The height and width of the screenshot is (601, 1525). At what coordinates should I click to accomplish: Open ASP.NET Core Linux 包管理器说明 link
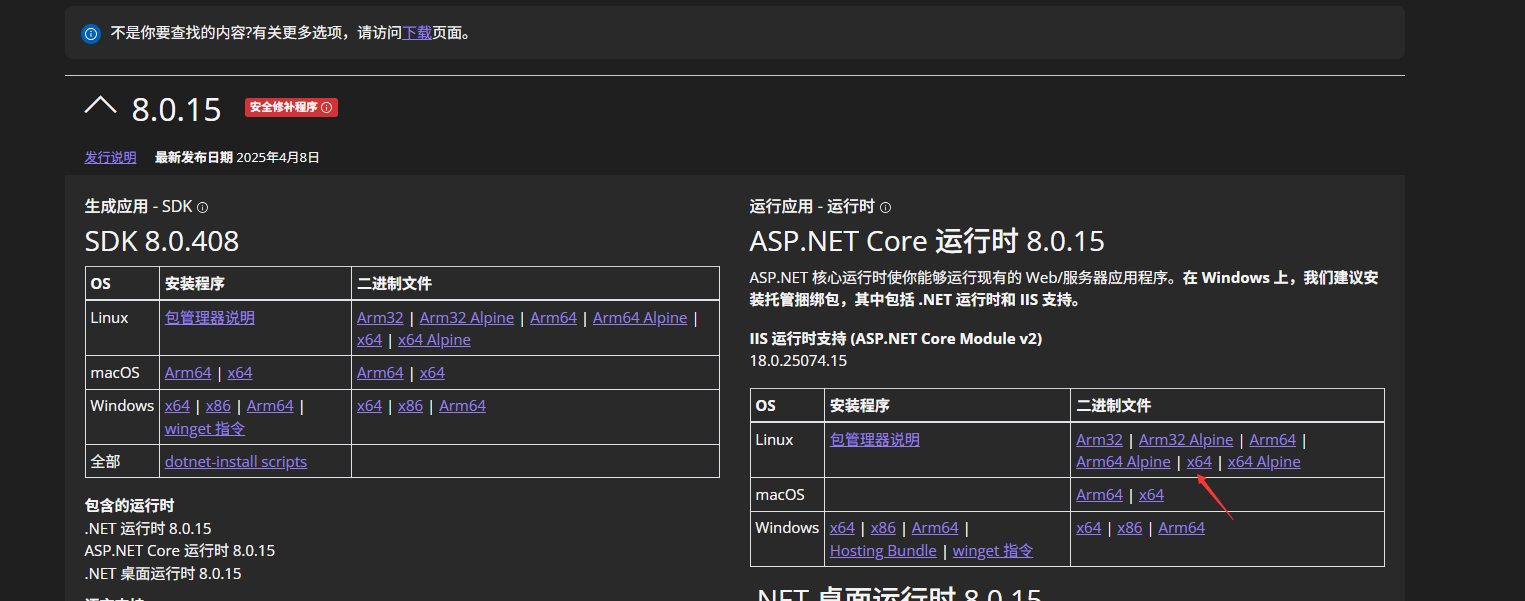(875, 439)
